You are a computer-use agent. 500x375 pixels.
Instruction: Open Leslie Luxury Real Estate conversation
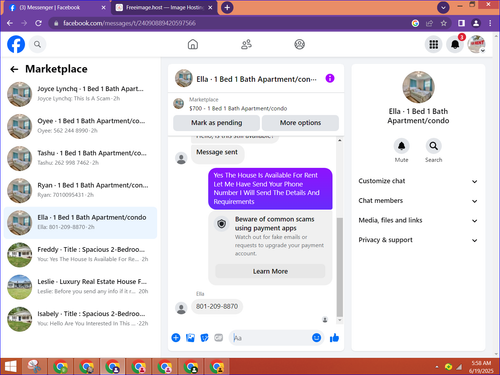pos(80,287)
